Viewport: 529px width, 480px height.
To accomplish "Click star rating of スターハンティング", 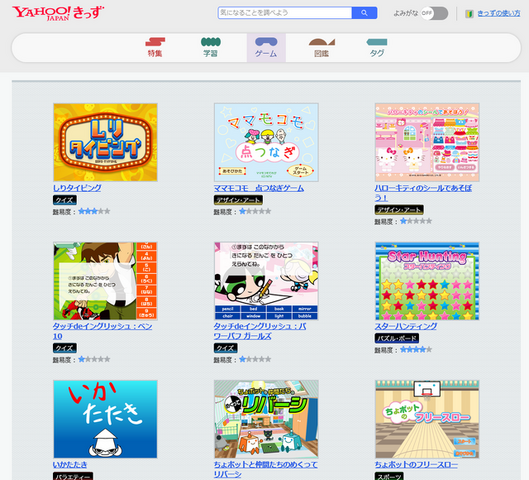I will tap(416, 350).
